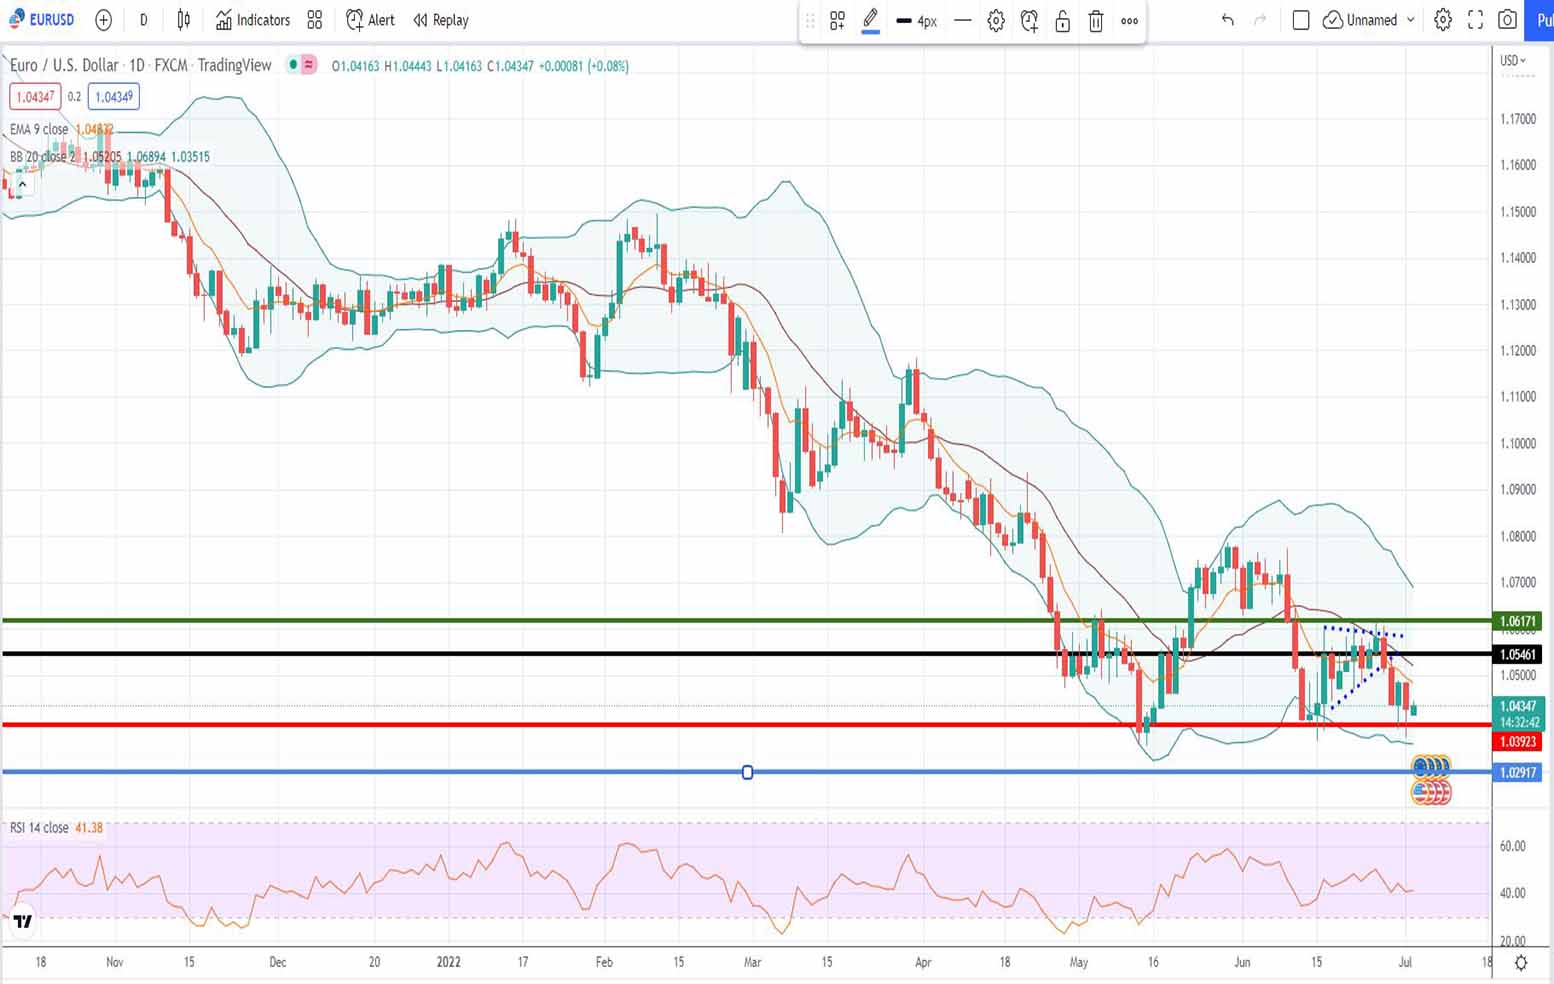Open the Unnamed layout dropdown arrow
The image size is (1554, 984).
click(1411, 20)
